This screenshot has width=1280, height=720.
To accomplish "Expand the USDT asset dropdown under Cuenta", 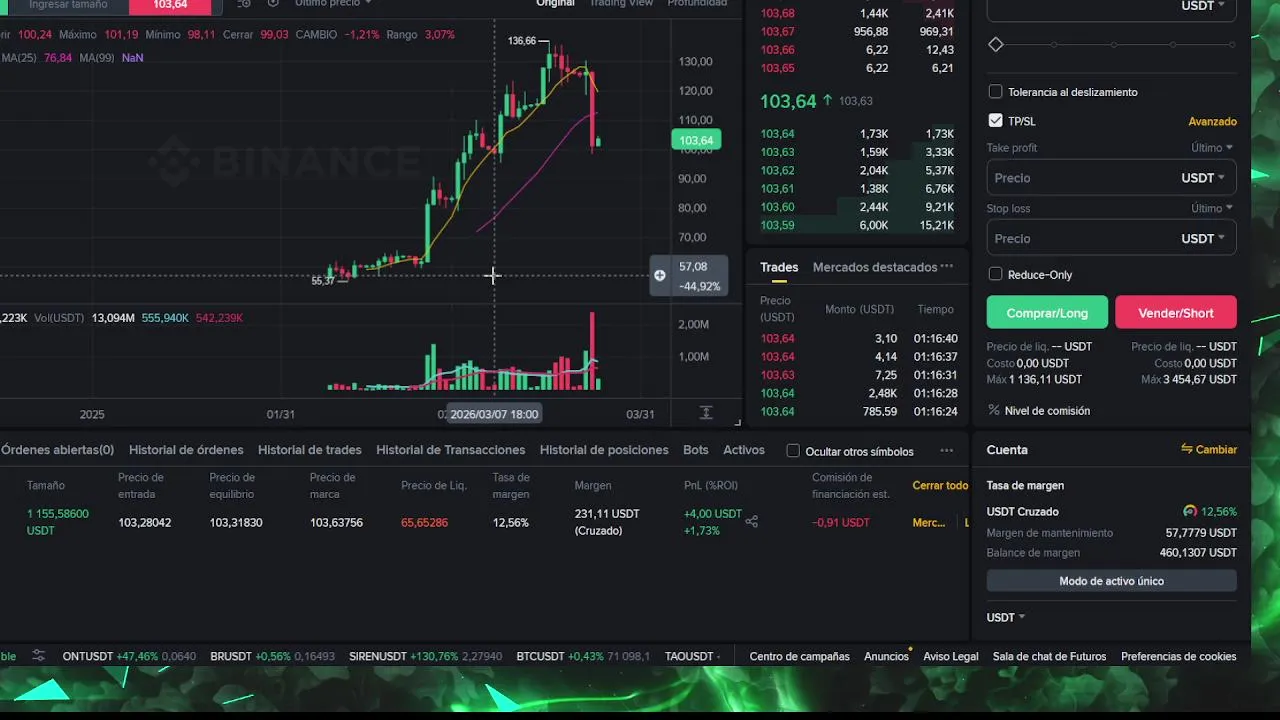I will pyautogui.click(x=1006, y=618).
